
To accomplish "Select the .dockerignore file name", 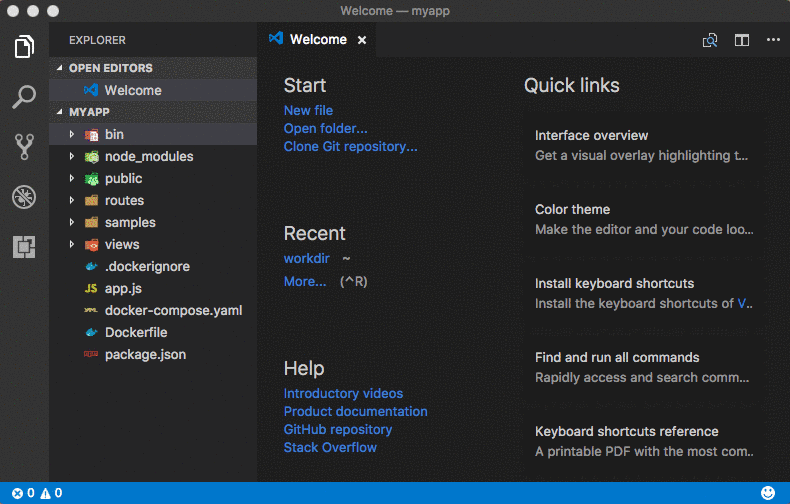I will tap(147, 267).
